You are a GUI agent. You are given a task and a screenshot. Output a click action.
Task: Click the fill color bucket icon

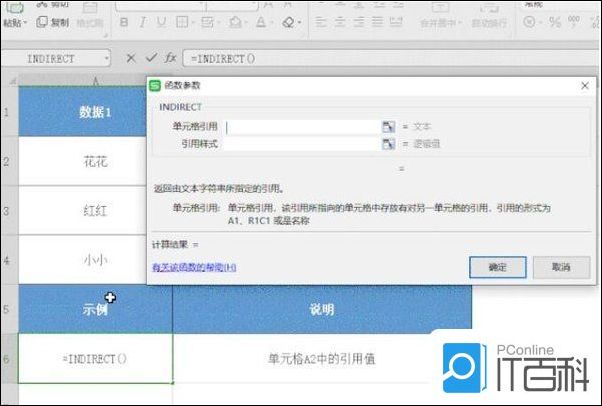tap(234, 22)
